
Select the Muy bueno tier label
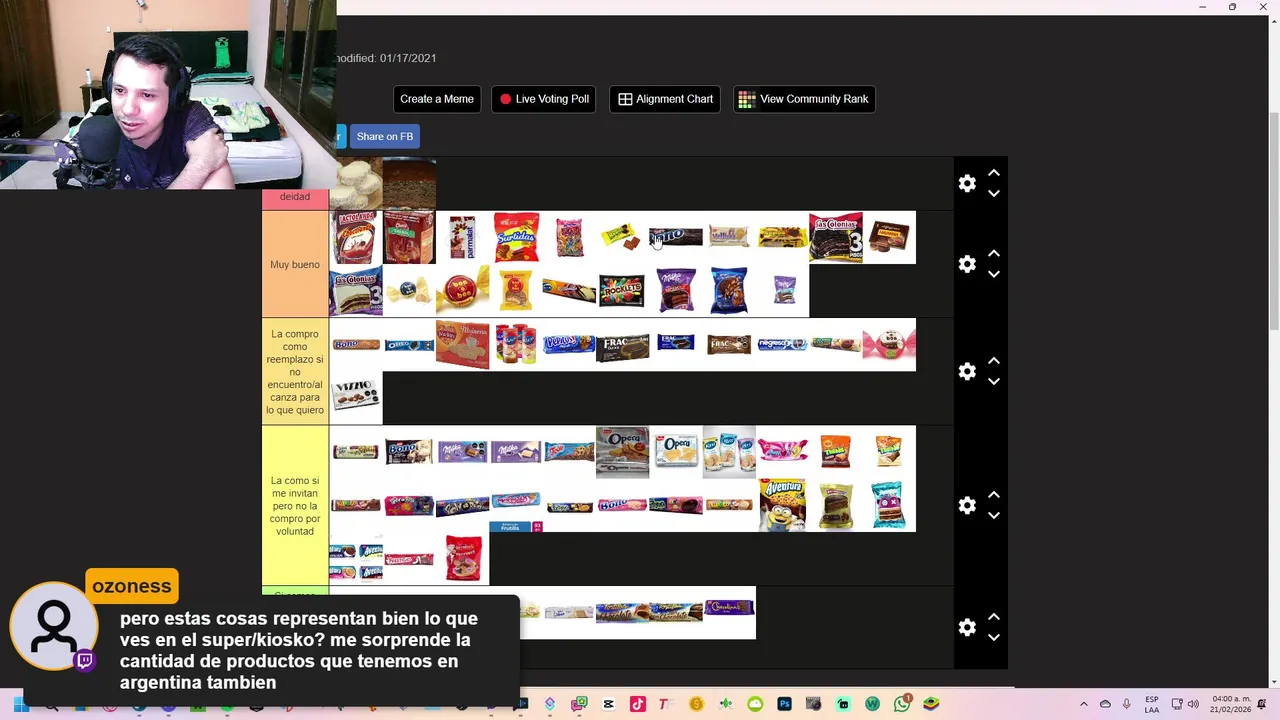point(295,264)
